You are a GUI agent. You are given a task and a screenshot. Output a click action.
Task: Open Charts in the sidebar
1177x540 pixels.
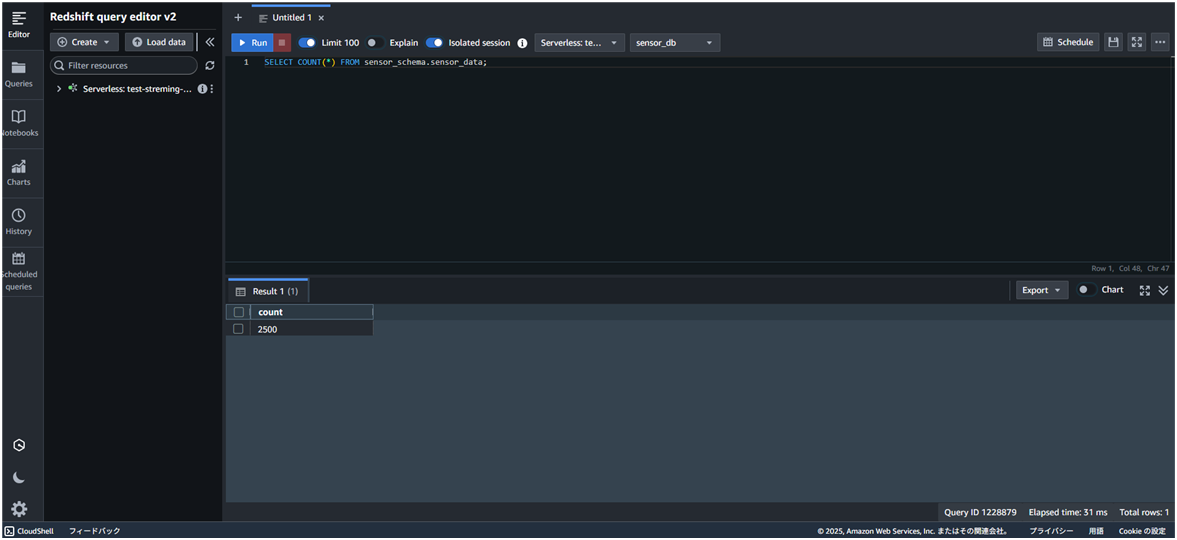pos(19,173)
